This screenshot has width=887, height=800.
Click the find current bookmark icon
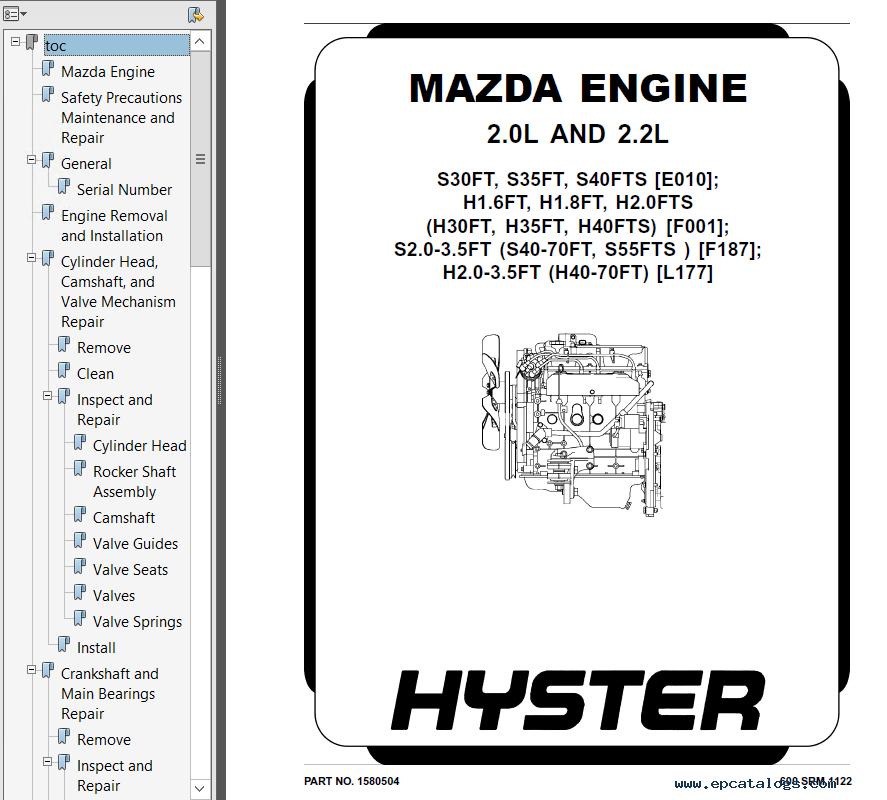click(196, 15)
